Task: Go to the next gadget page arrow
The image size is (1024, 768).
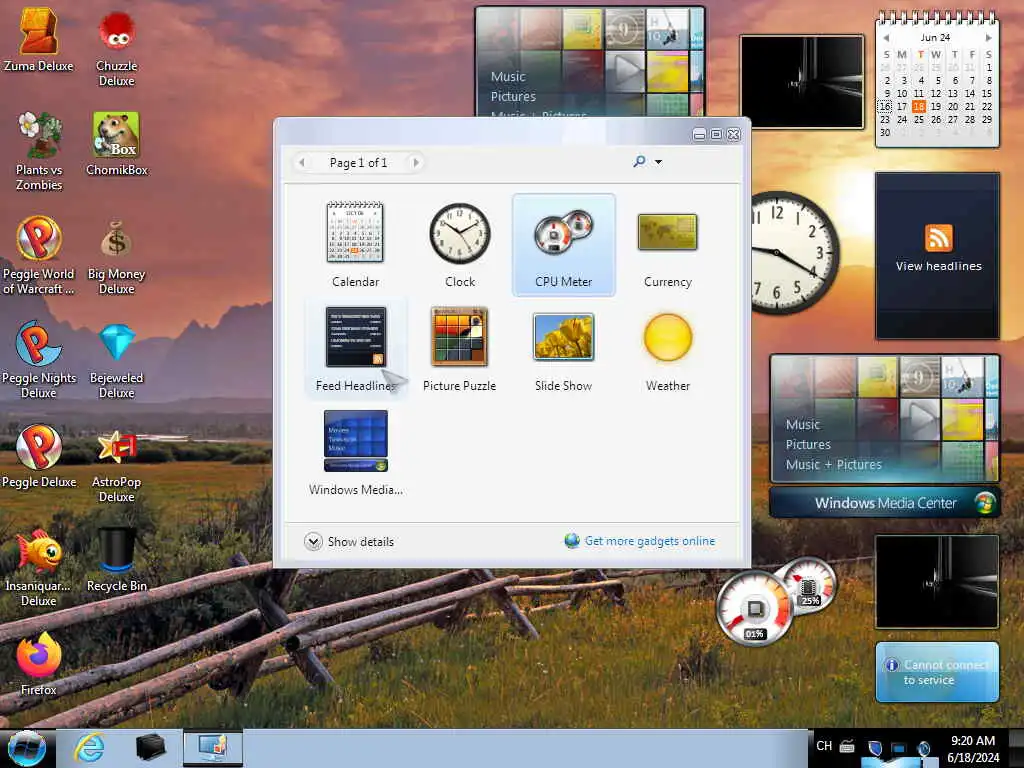Action: 415,163
